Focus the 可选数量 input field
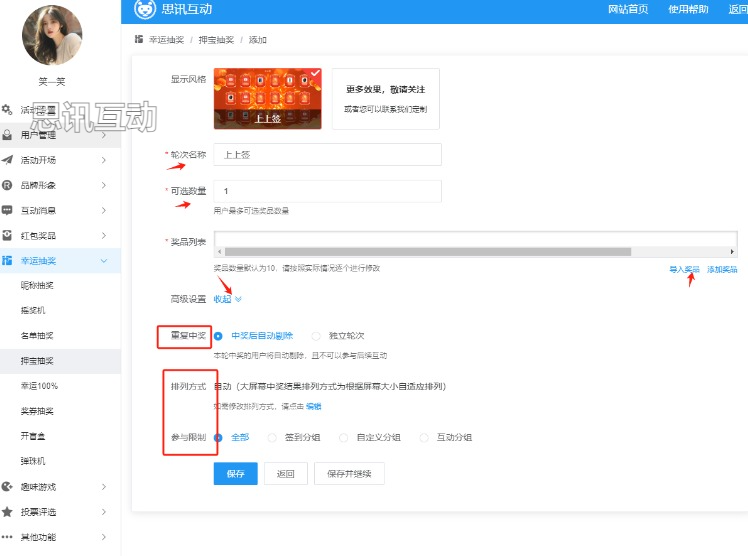The width and height of the screenshot is (748, 556). pyautogui.click(x=327, y=191)
